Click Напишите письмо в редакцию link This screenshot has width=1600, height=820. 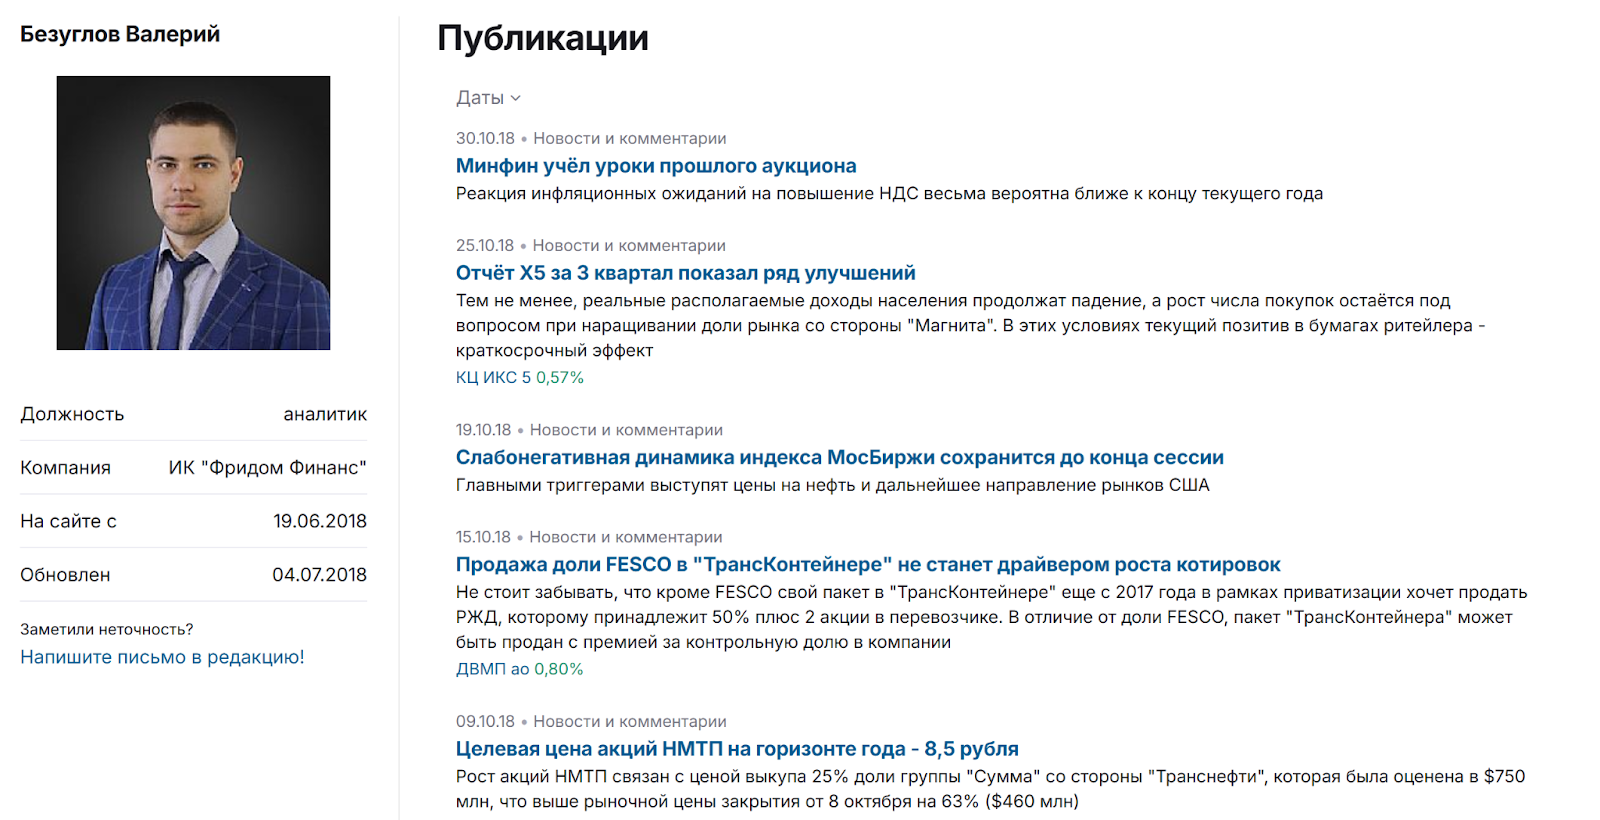click(162, 657)
